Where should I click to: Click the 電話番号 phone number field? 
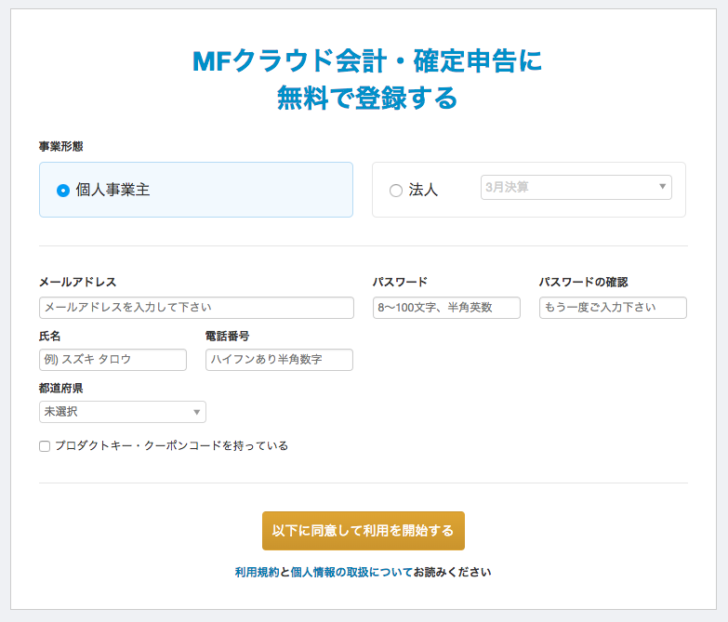(279, 359)
